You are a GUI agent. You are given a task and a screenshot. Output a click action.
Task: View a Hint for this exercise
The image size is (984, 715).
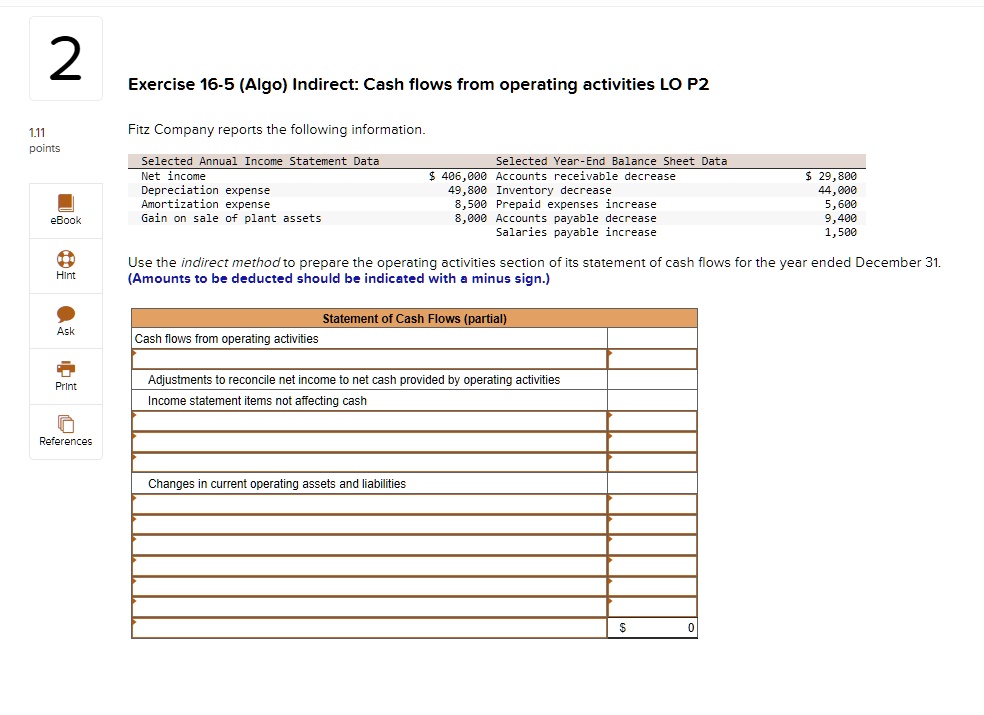point(65,265)
